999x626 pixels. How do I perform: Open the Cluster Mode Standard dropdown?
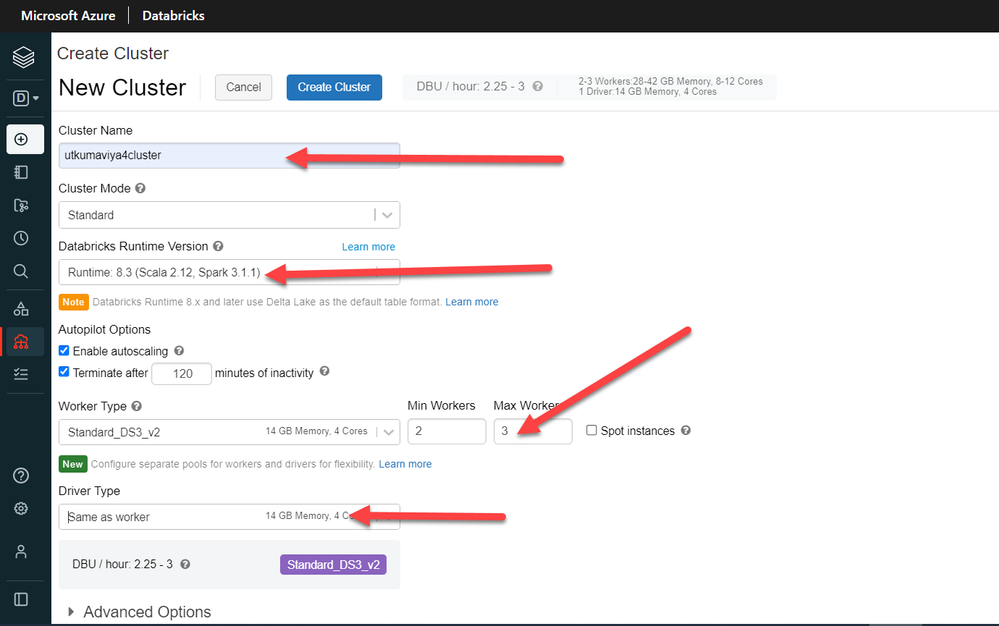point(229,215)
